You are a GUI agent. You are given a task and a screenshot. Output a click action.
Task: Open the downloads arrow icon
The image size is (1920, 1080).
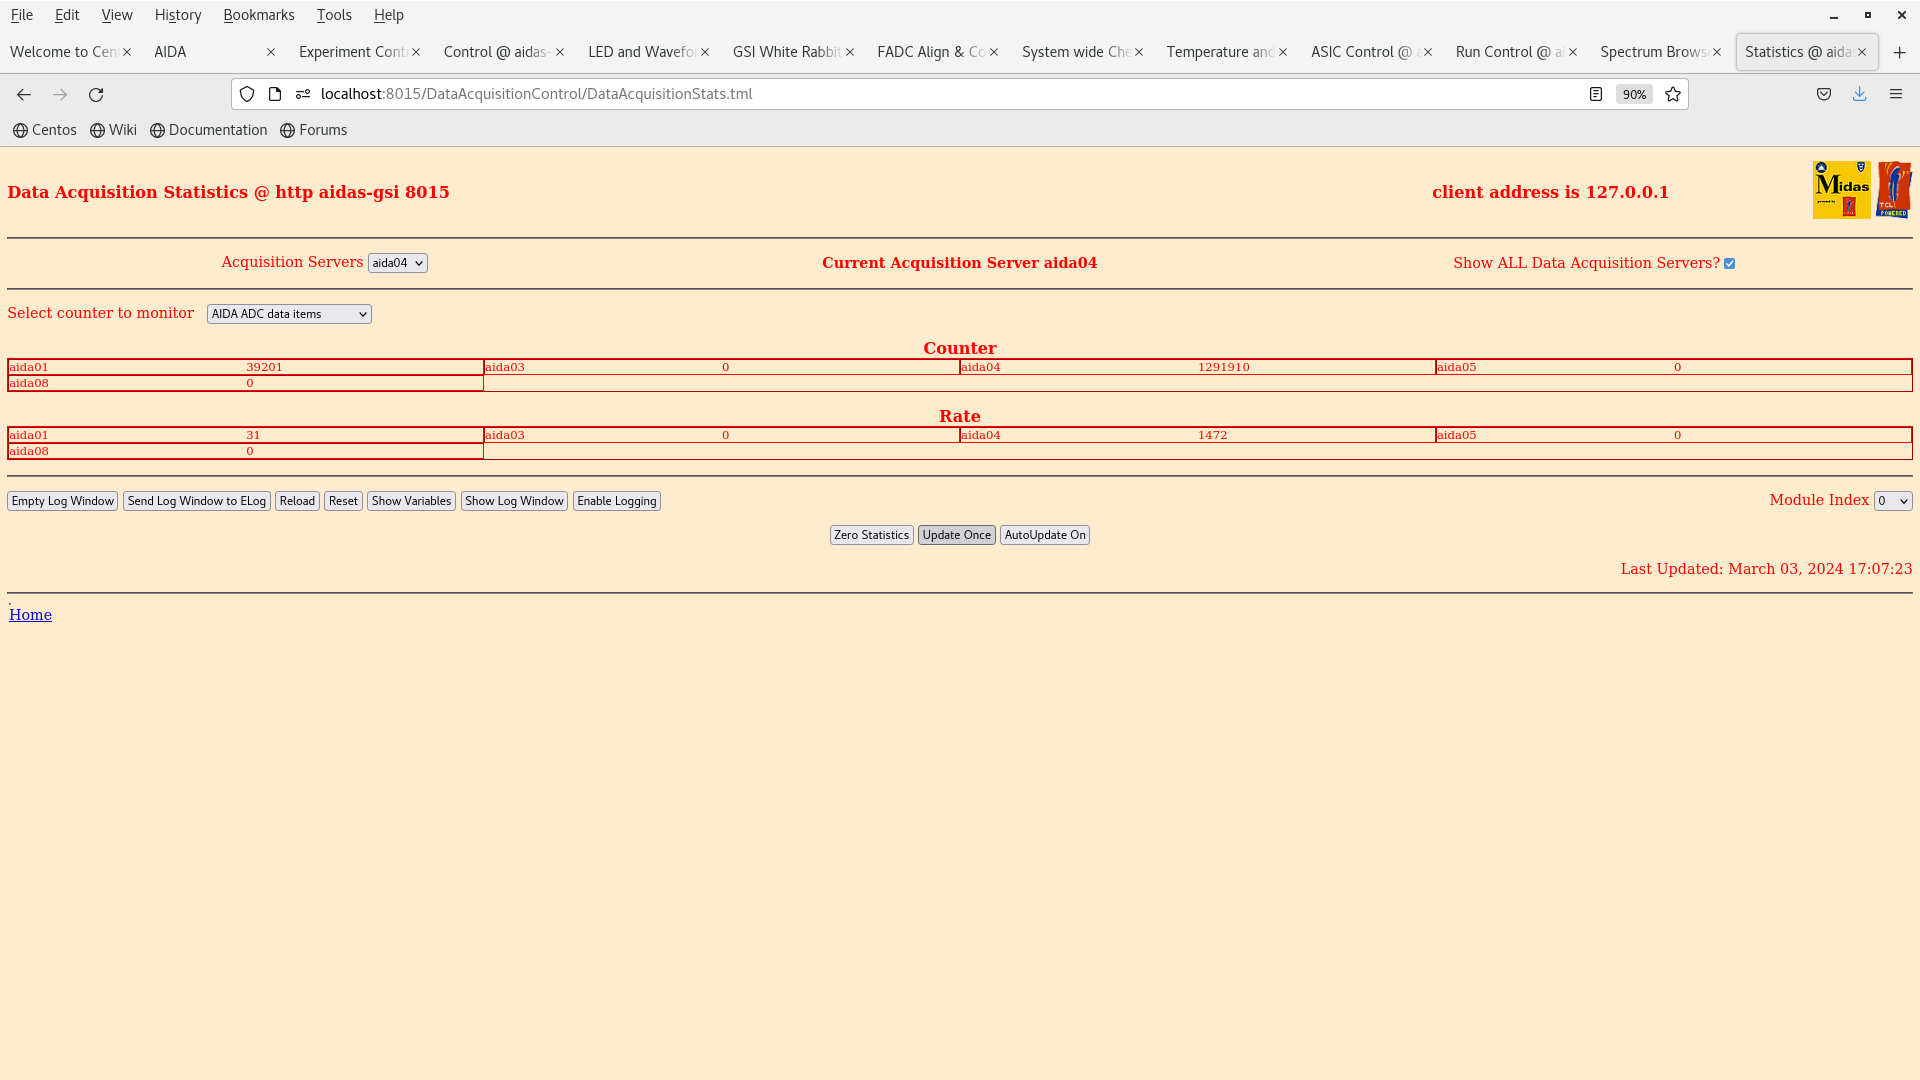coord(1859,94)
